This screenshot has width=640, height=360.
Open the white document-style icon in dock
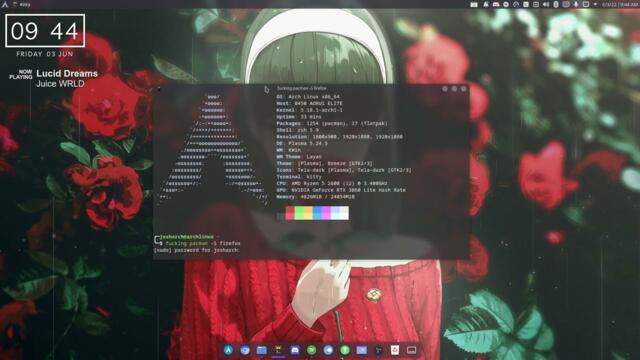pos(395,350)
